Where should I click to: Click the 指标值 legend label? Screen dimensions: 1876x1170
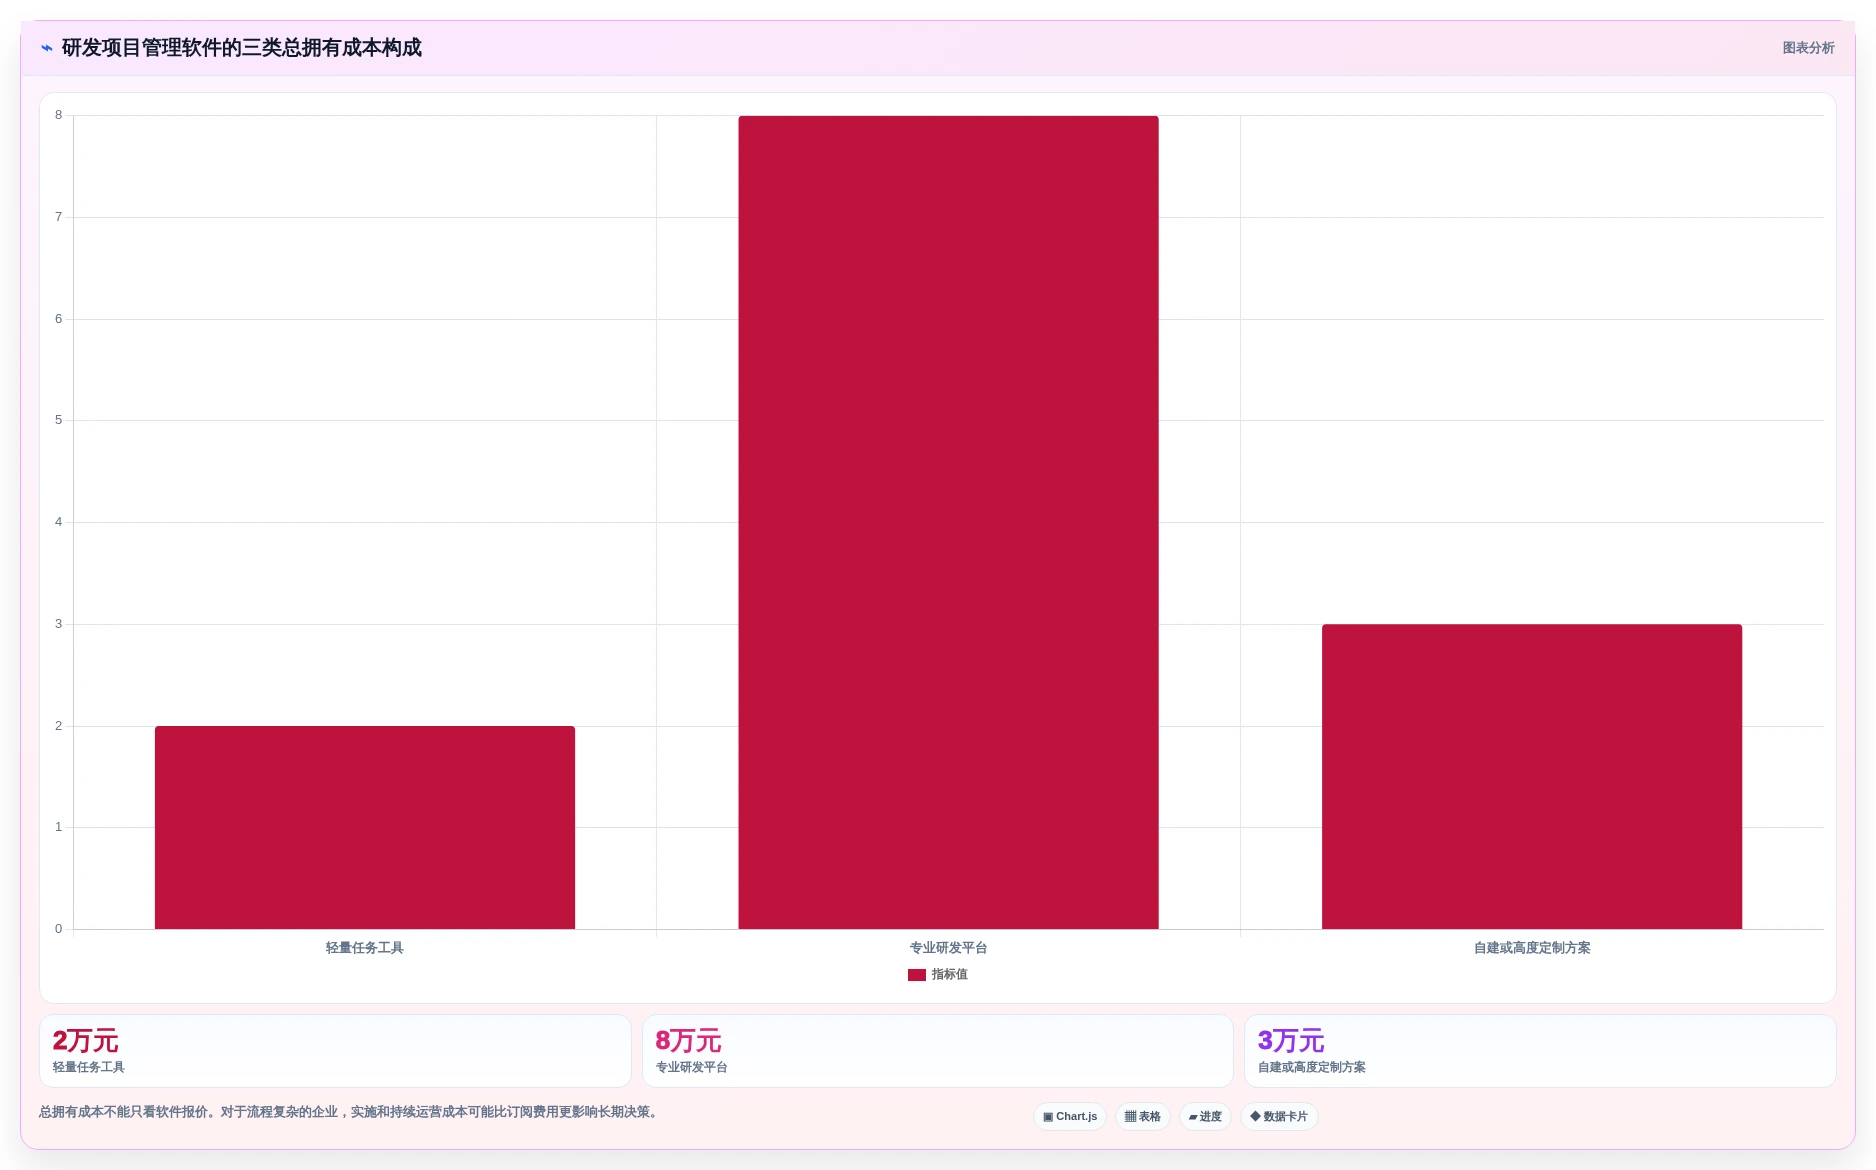pyautogui.click(x=949, y=975)
